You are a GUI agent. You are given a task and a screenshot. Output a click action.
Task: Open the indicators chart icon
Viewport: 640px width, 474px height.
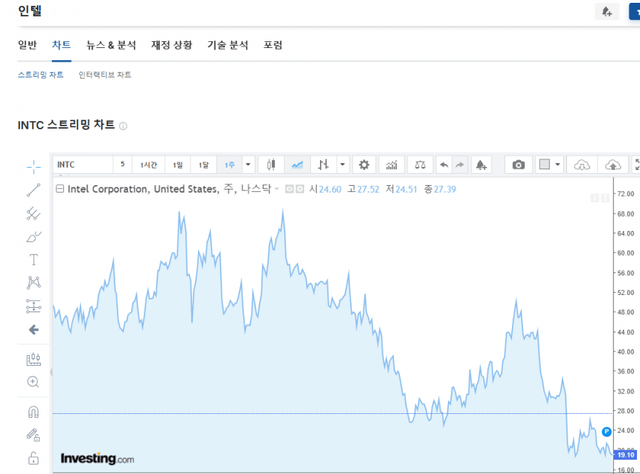click(x=392, y=165)
